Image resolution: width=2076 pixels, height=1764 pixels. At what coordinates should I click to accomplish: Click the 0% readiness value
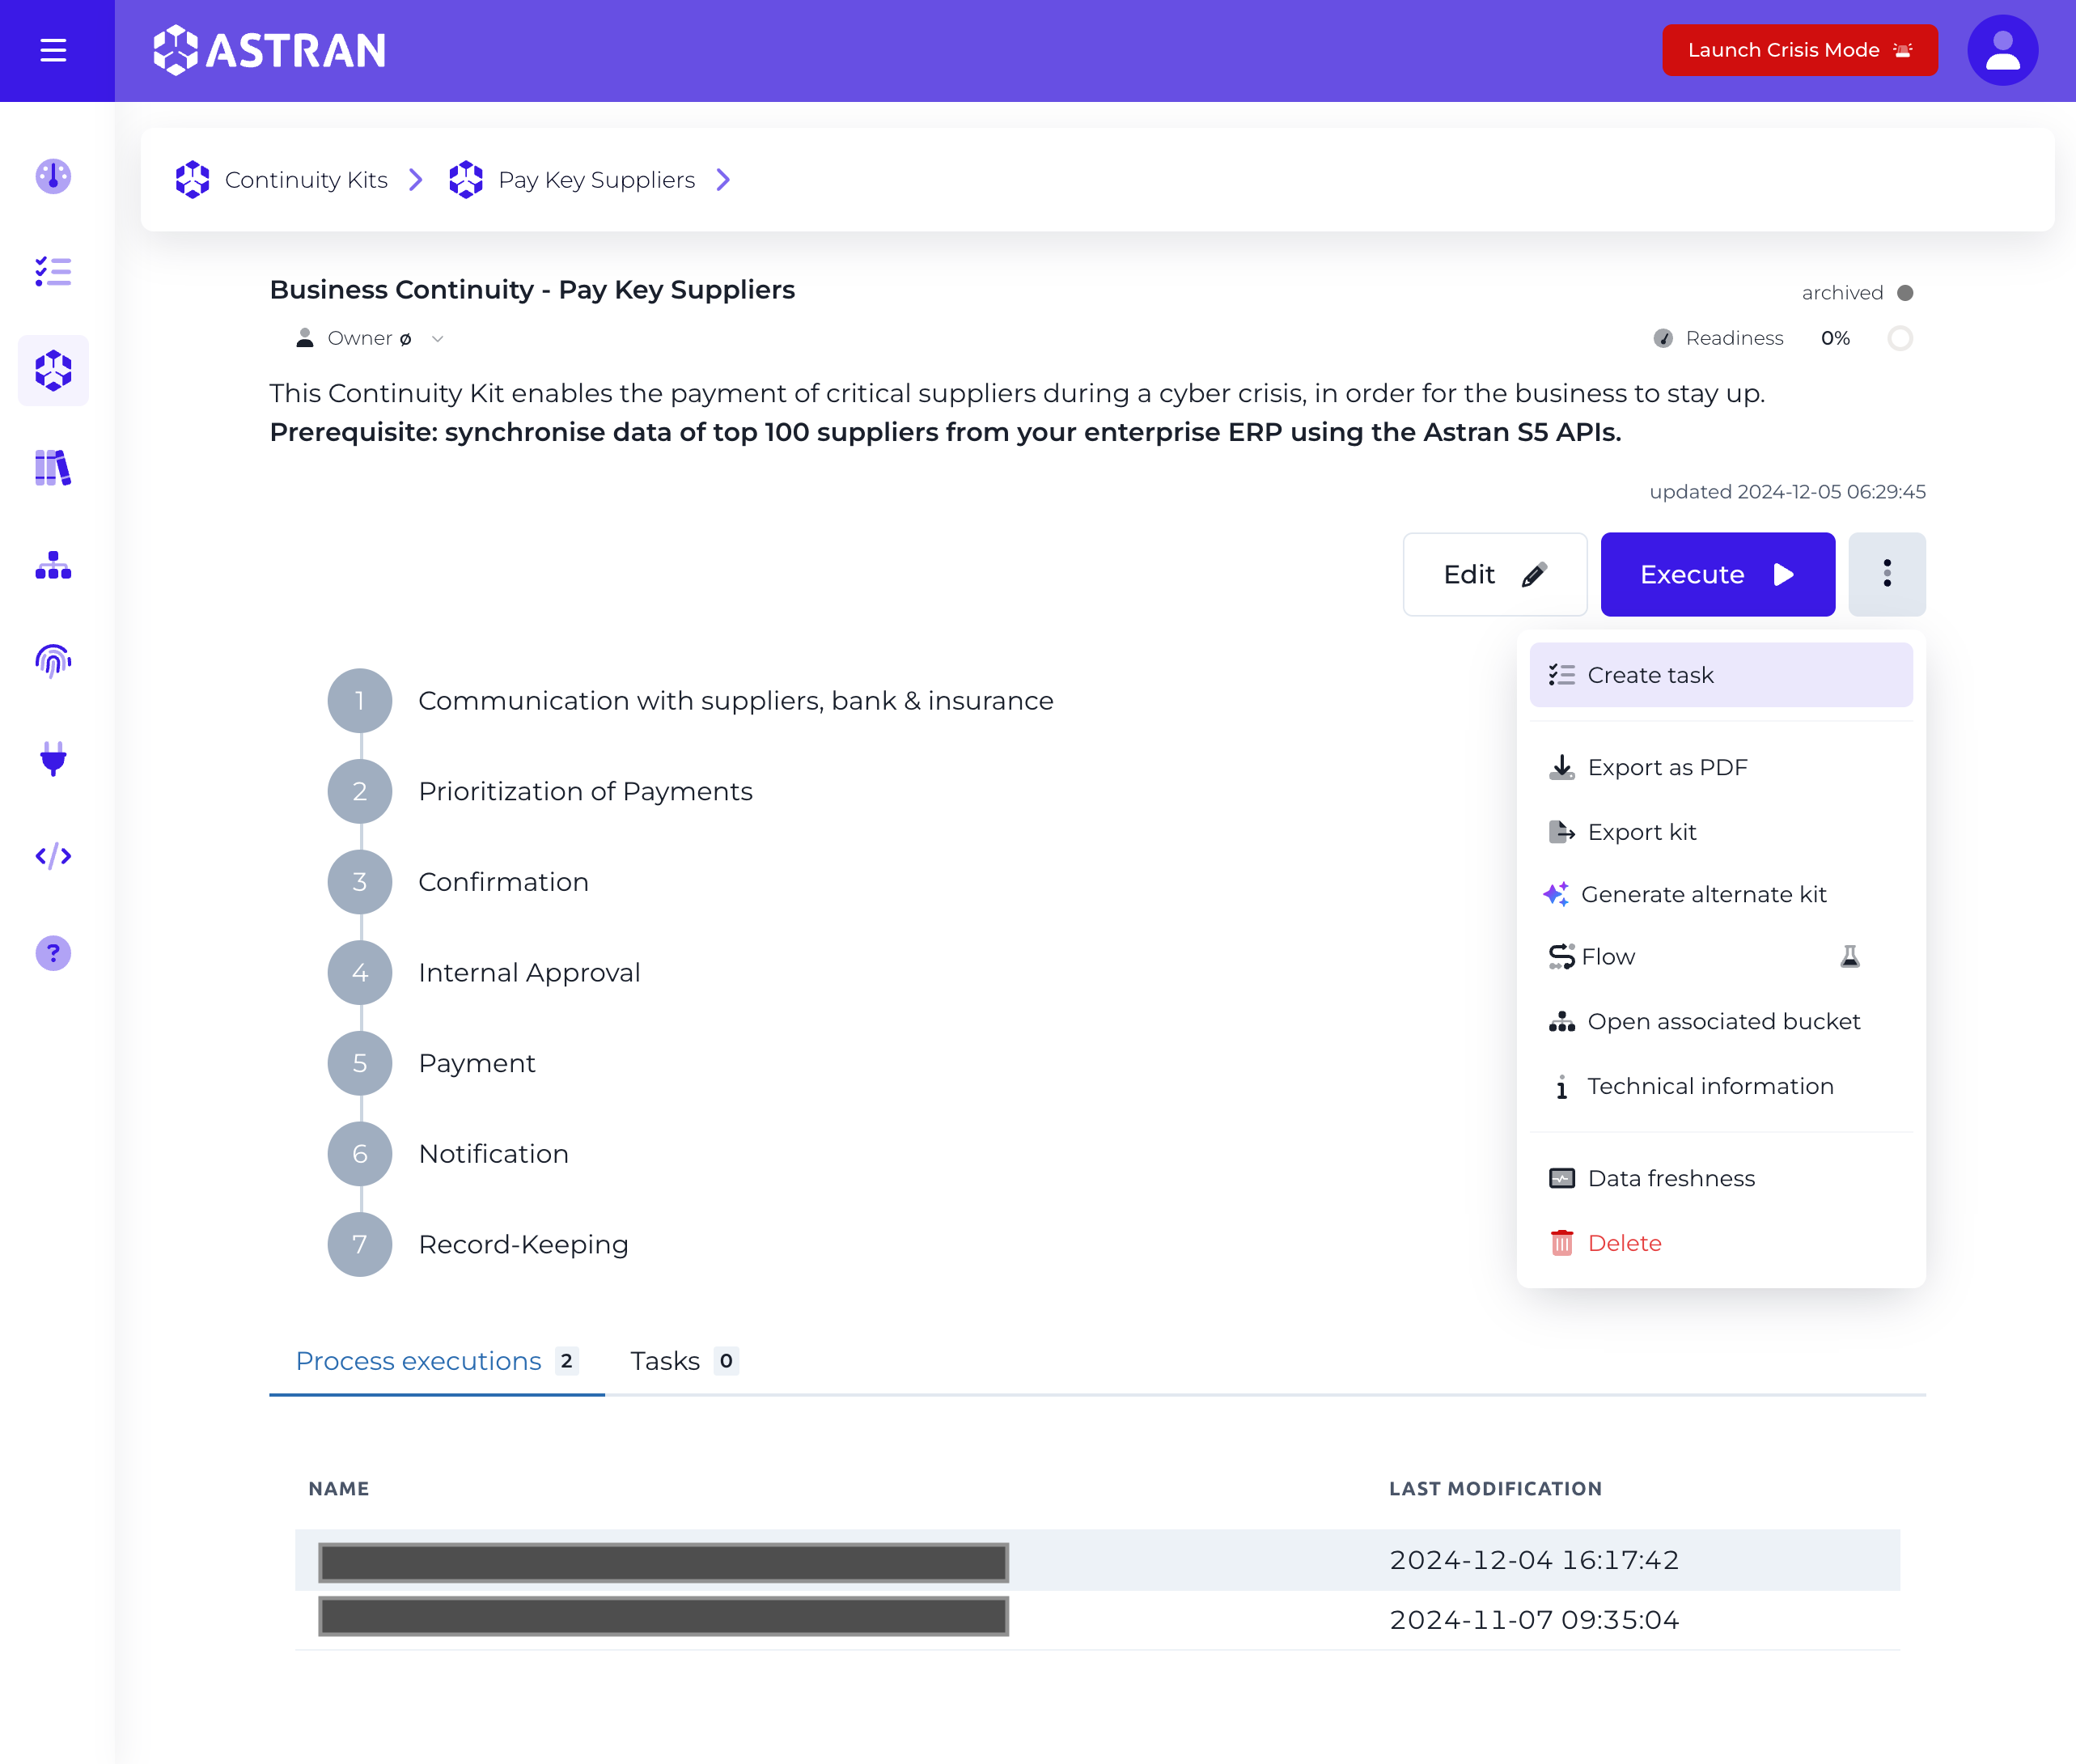(x=1835, y=338)
